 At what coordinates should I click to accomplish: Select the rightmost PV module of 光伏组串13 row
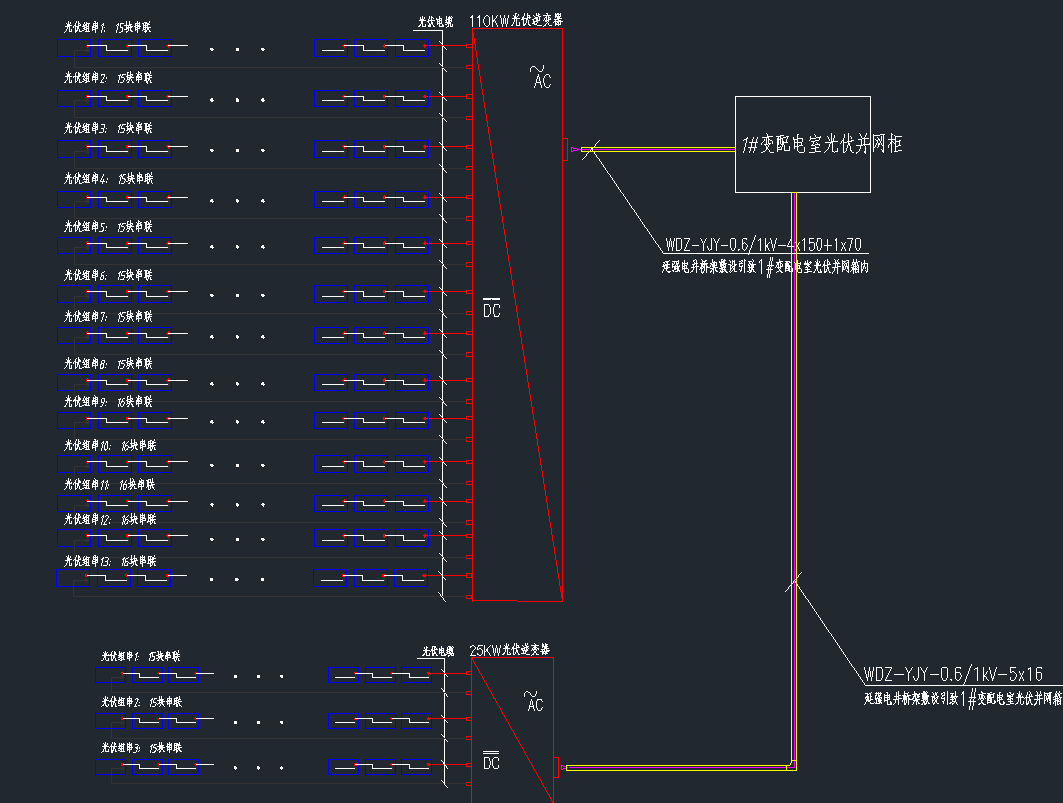(x=410, y=577)
